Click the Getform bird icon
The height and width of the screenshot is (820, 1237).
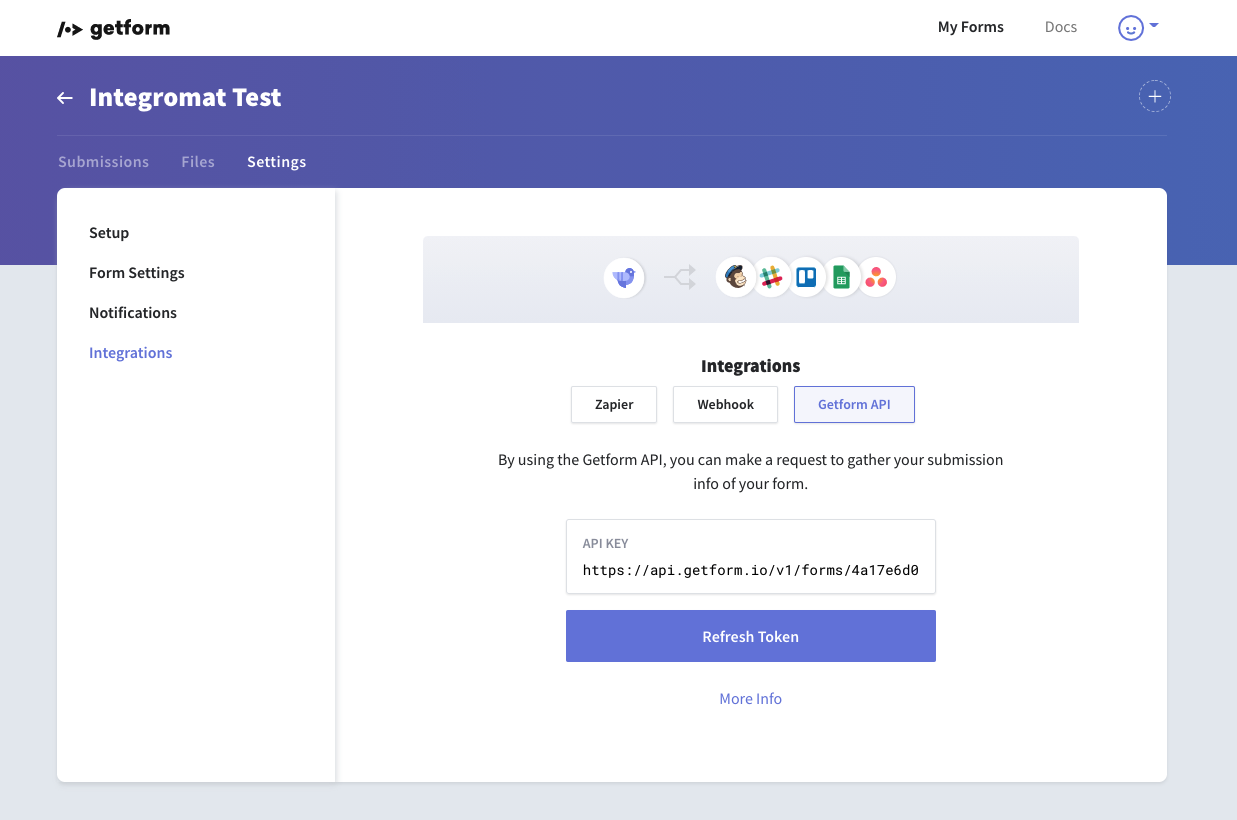pos(625,277)
